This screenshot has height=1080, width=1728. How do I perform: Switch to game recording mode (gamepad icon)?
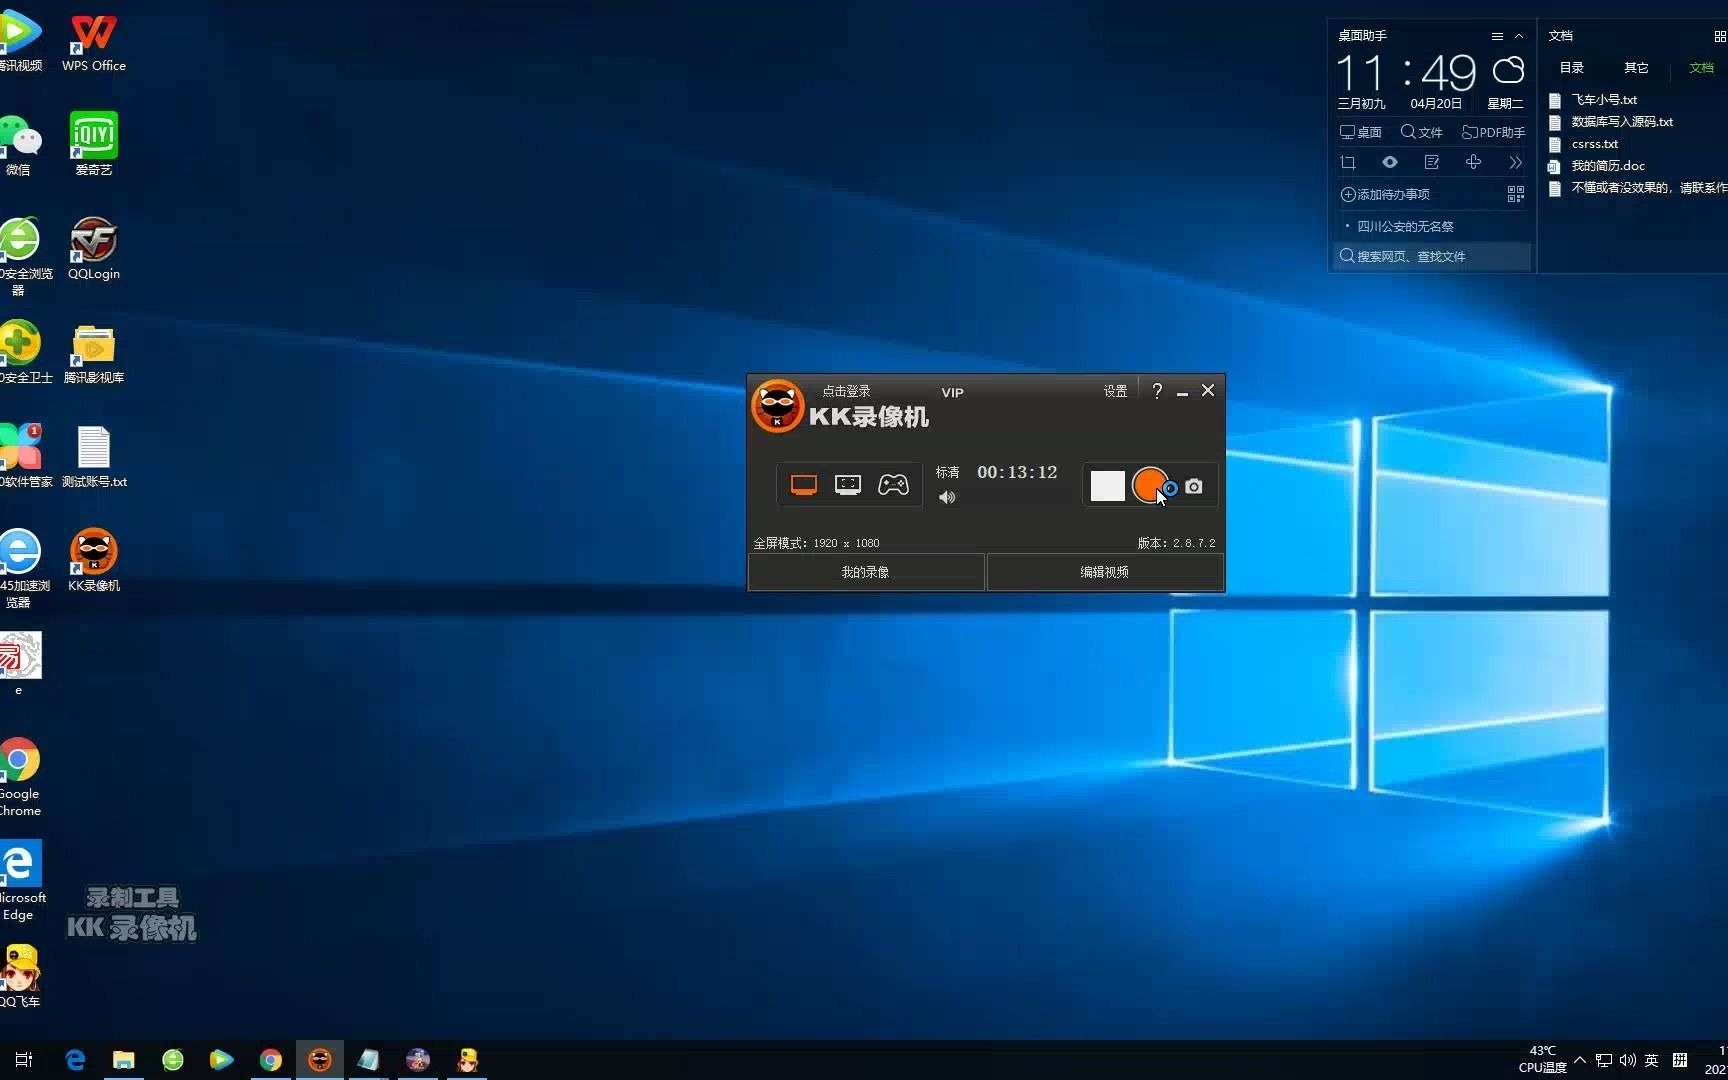pyautogui.click(x=893, y=484)
